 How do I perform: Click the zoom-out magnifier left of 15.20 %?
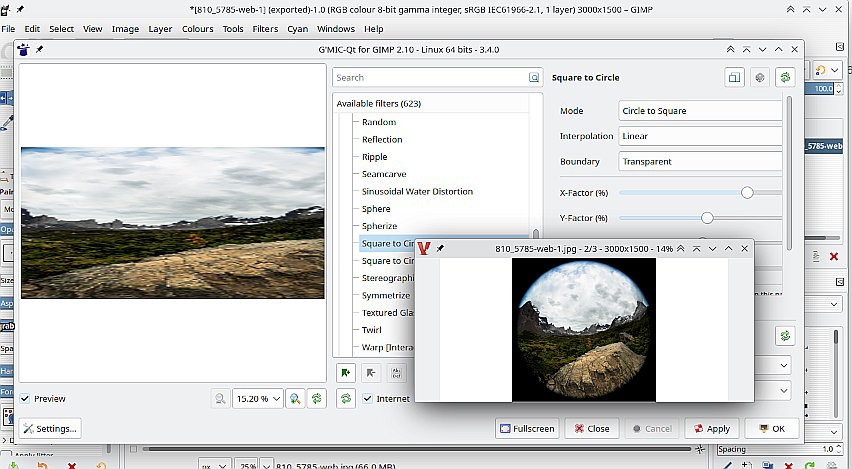point(219,398)
